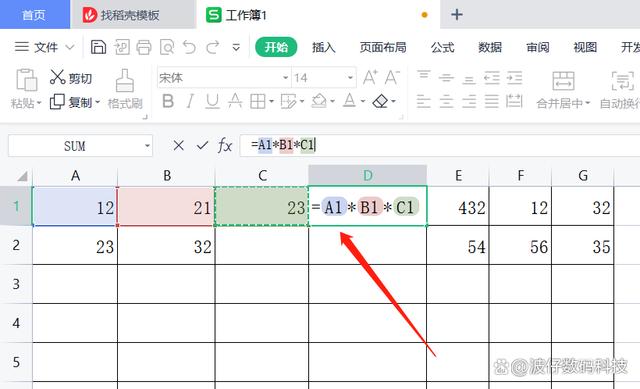Select the 工作簿1 document tab
The height and width of the screenshot is (389, 640).
318,15
